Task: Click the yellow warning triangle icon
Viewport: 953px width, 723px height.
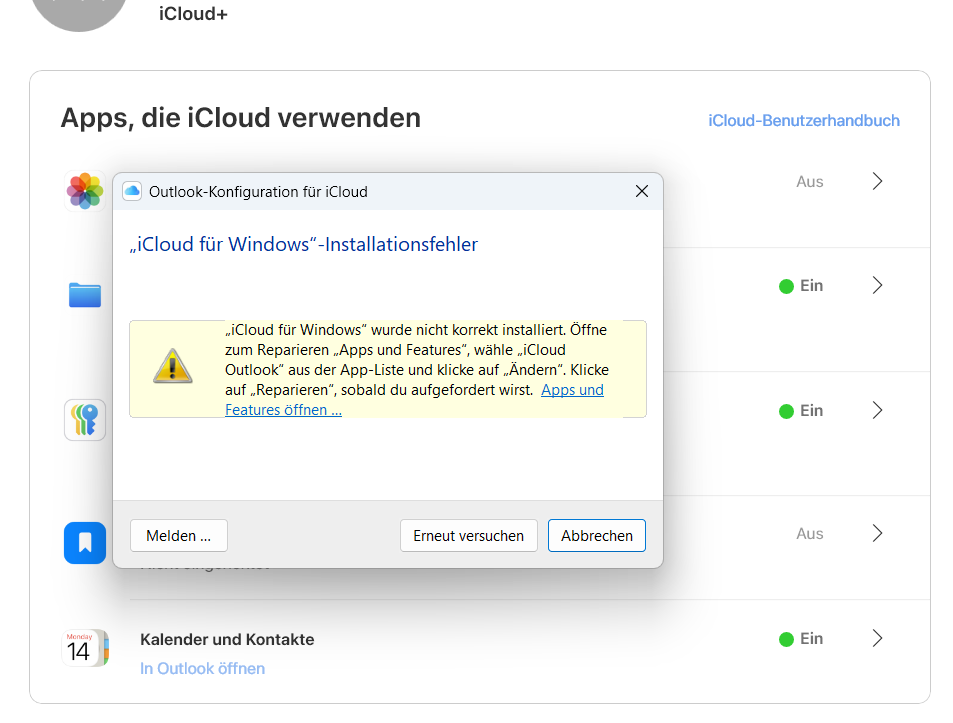Action: [x=172, y=366]
